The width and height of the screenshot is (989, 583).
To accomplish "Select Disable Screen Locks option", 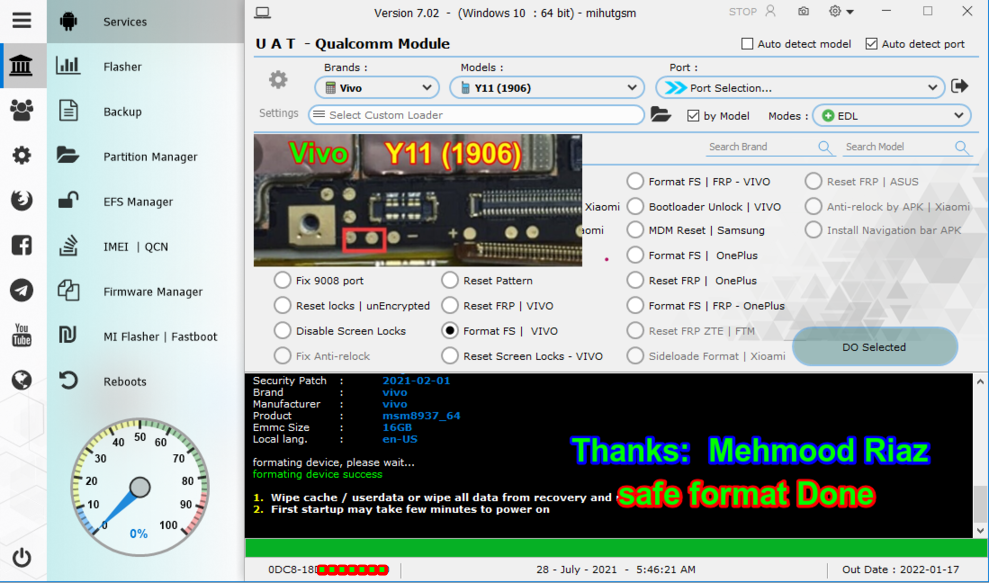I will point(283,331).
